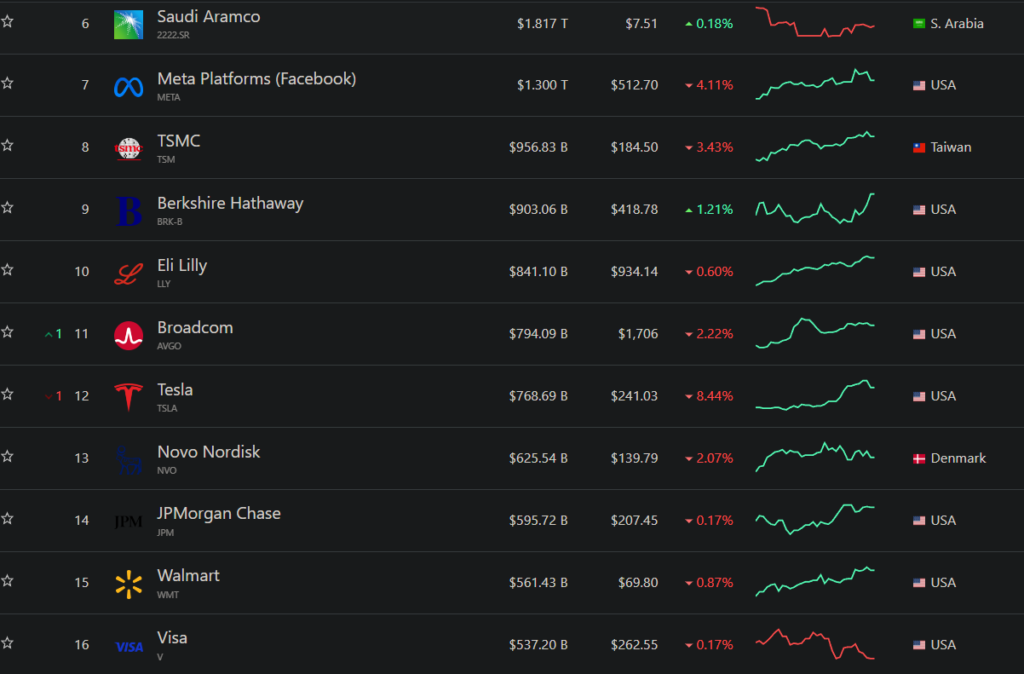Click the Taiwan country label
Image resolution: width=1024 pixels, height=674 pixels.
tap(951, 148)
